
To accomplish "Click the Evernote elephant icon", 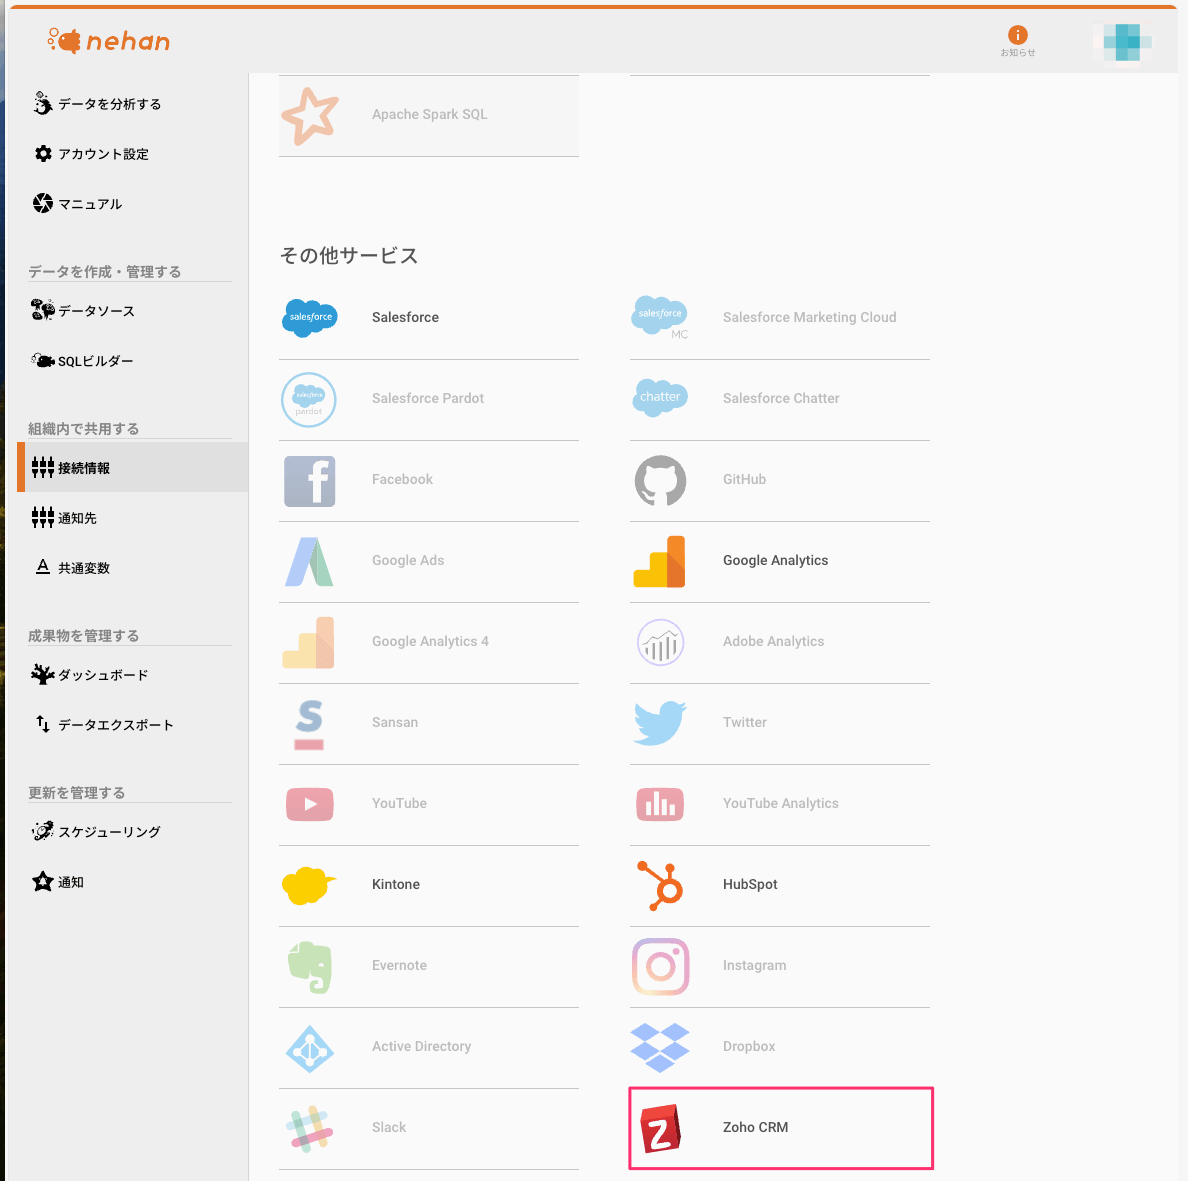I will [x=310, y=967].
